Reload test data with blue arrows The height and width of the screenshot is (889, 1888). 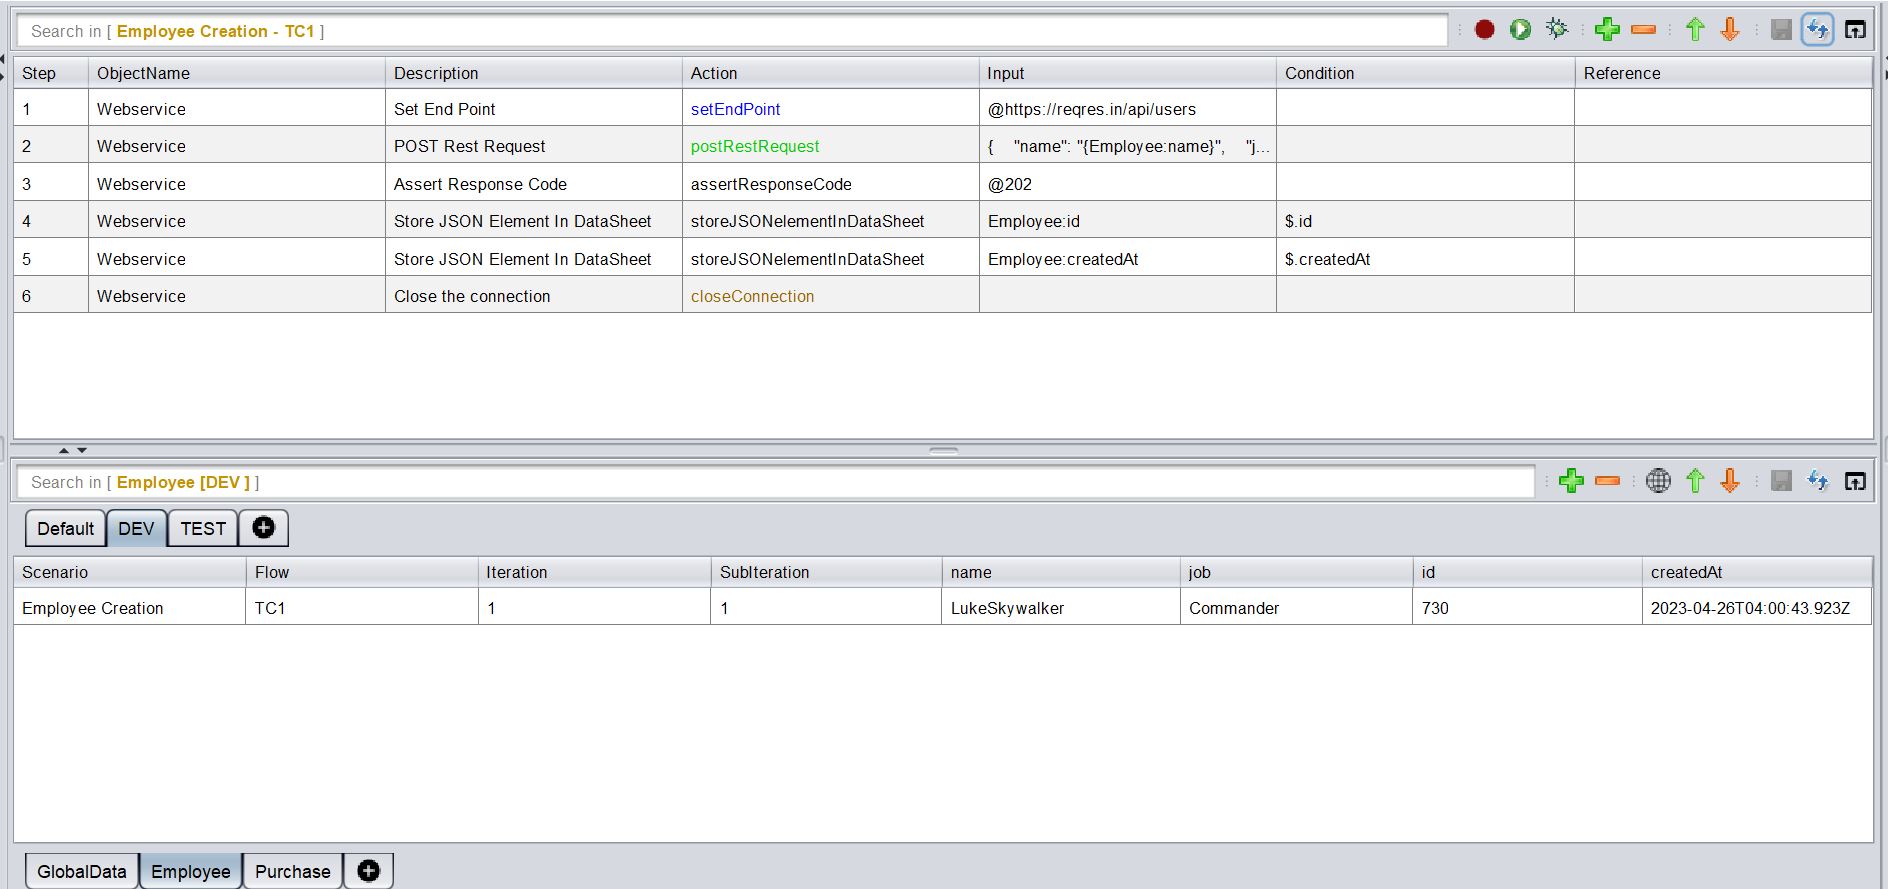(1818, 481)
